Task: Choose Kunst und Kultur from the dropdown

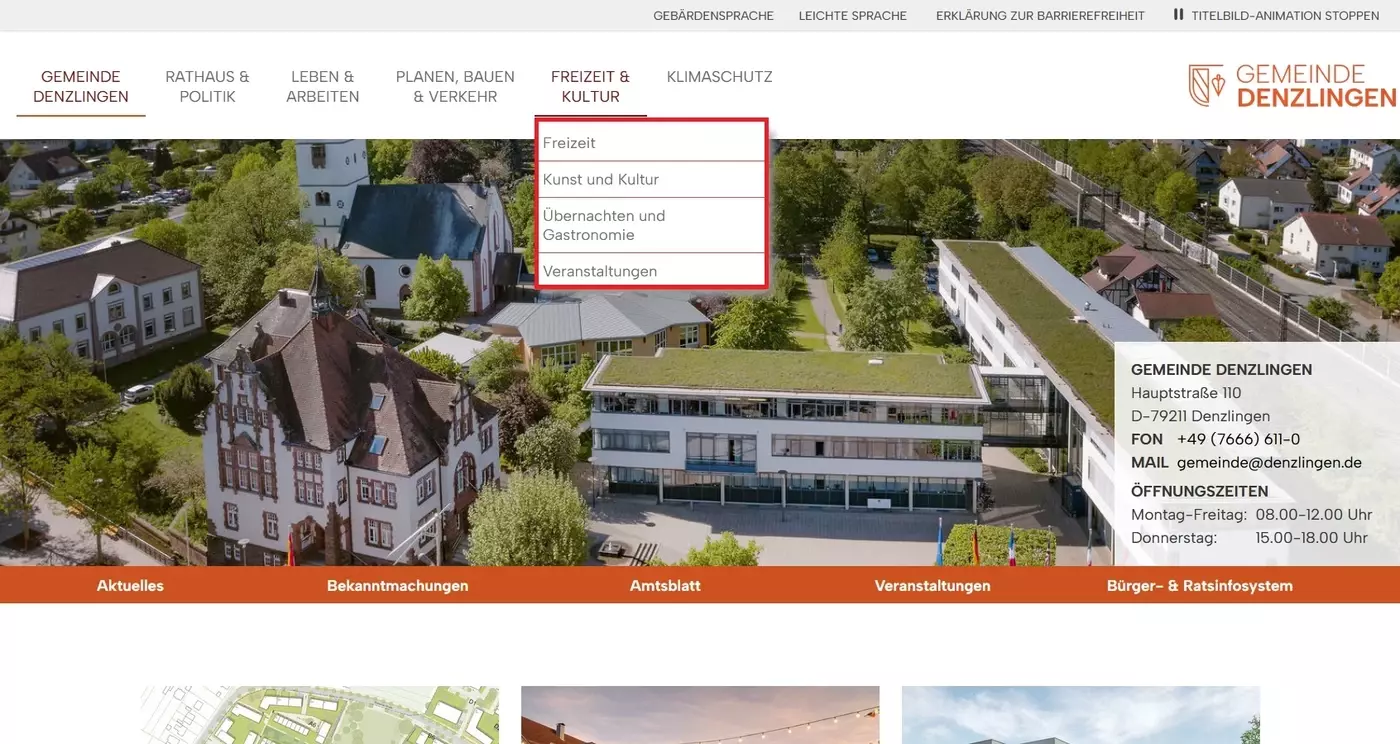Action: click(x=601, y=179)
